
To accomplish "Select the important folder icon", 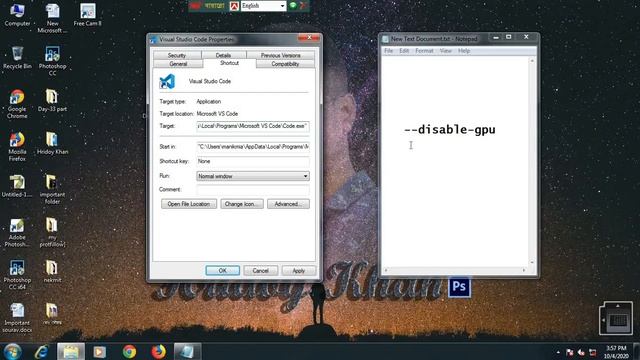I will [52, 189].
